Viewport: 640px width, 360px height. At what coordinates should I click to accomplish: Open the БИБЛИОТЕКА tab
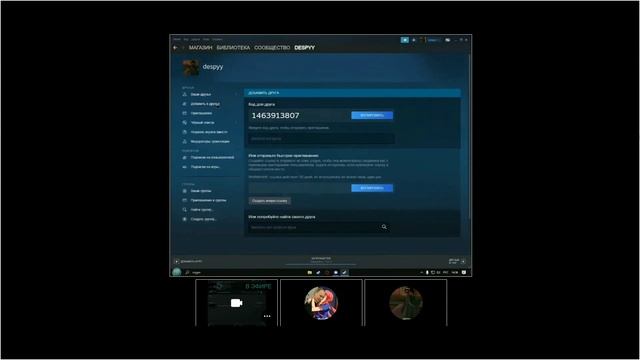(x=233, y=48)
